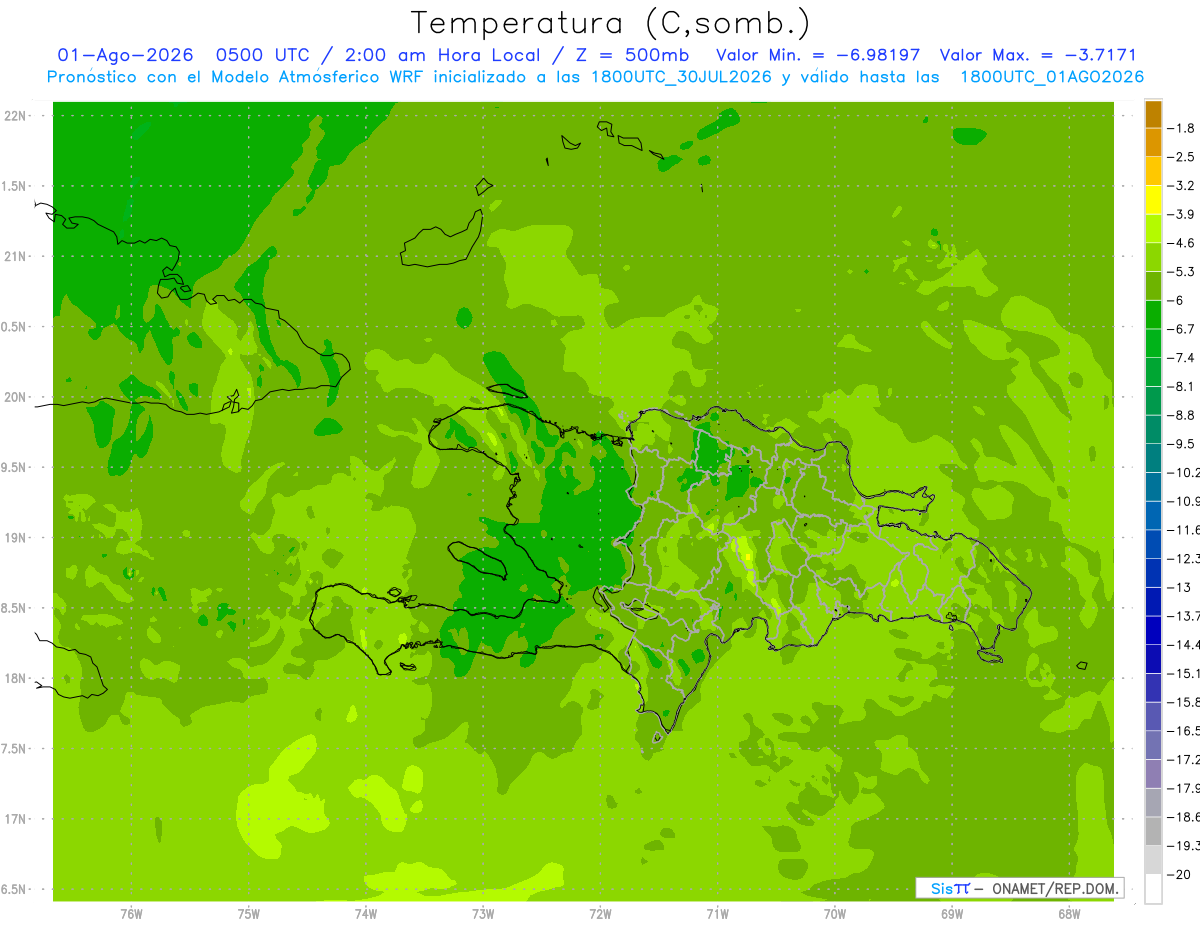Click the '70W' longitude label
The height and width of the screenshot is (927, 1200).
pos(834,913)
